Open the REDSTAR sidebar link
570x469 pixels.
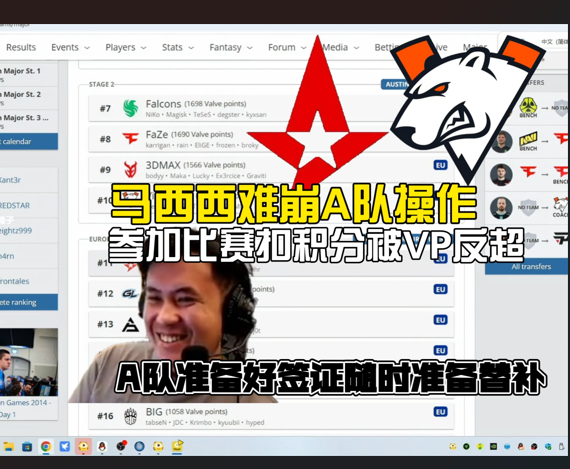pos(15,205)
